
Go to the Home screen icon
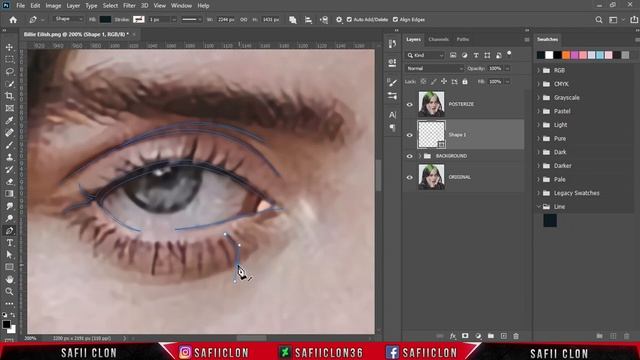[x=13, y=20]
